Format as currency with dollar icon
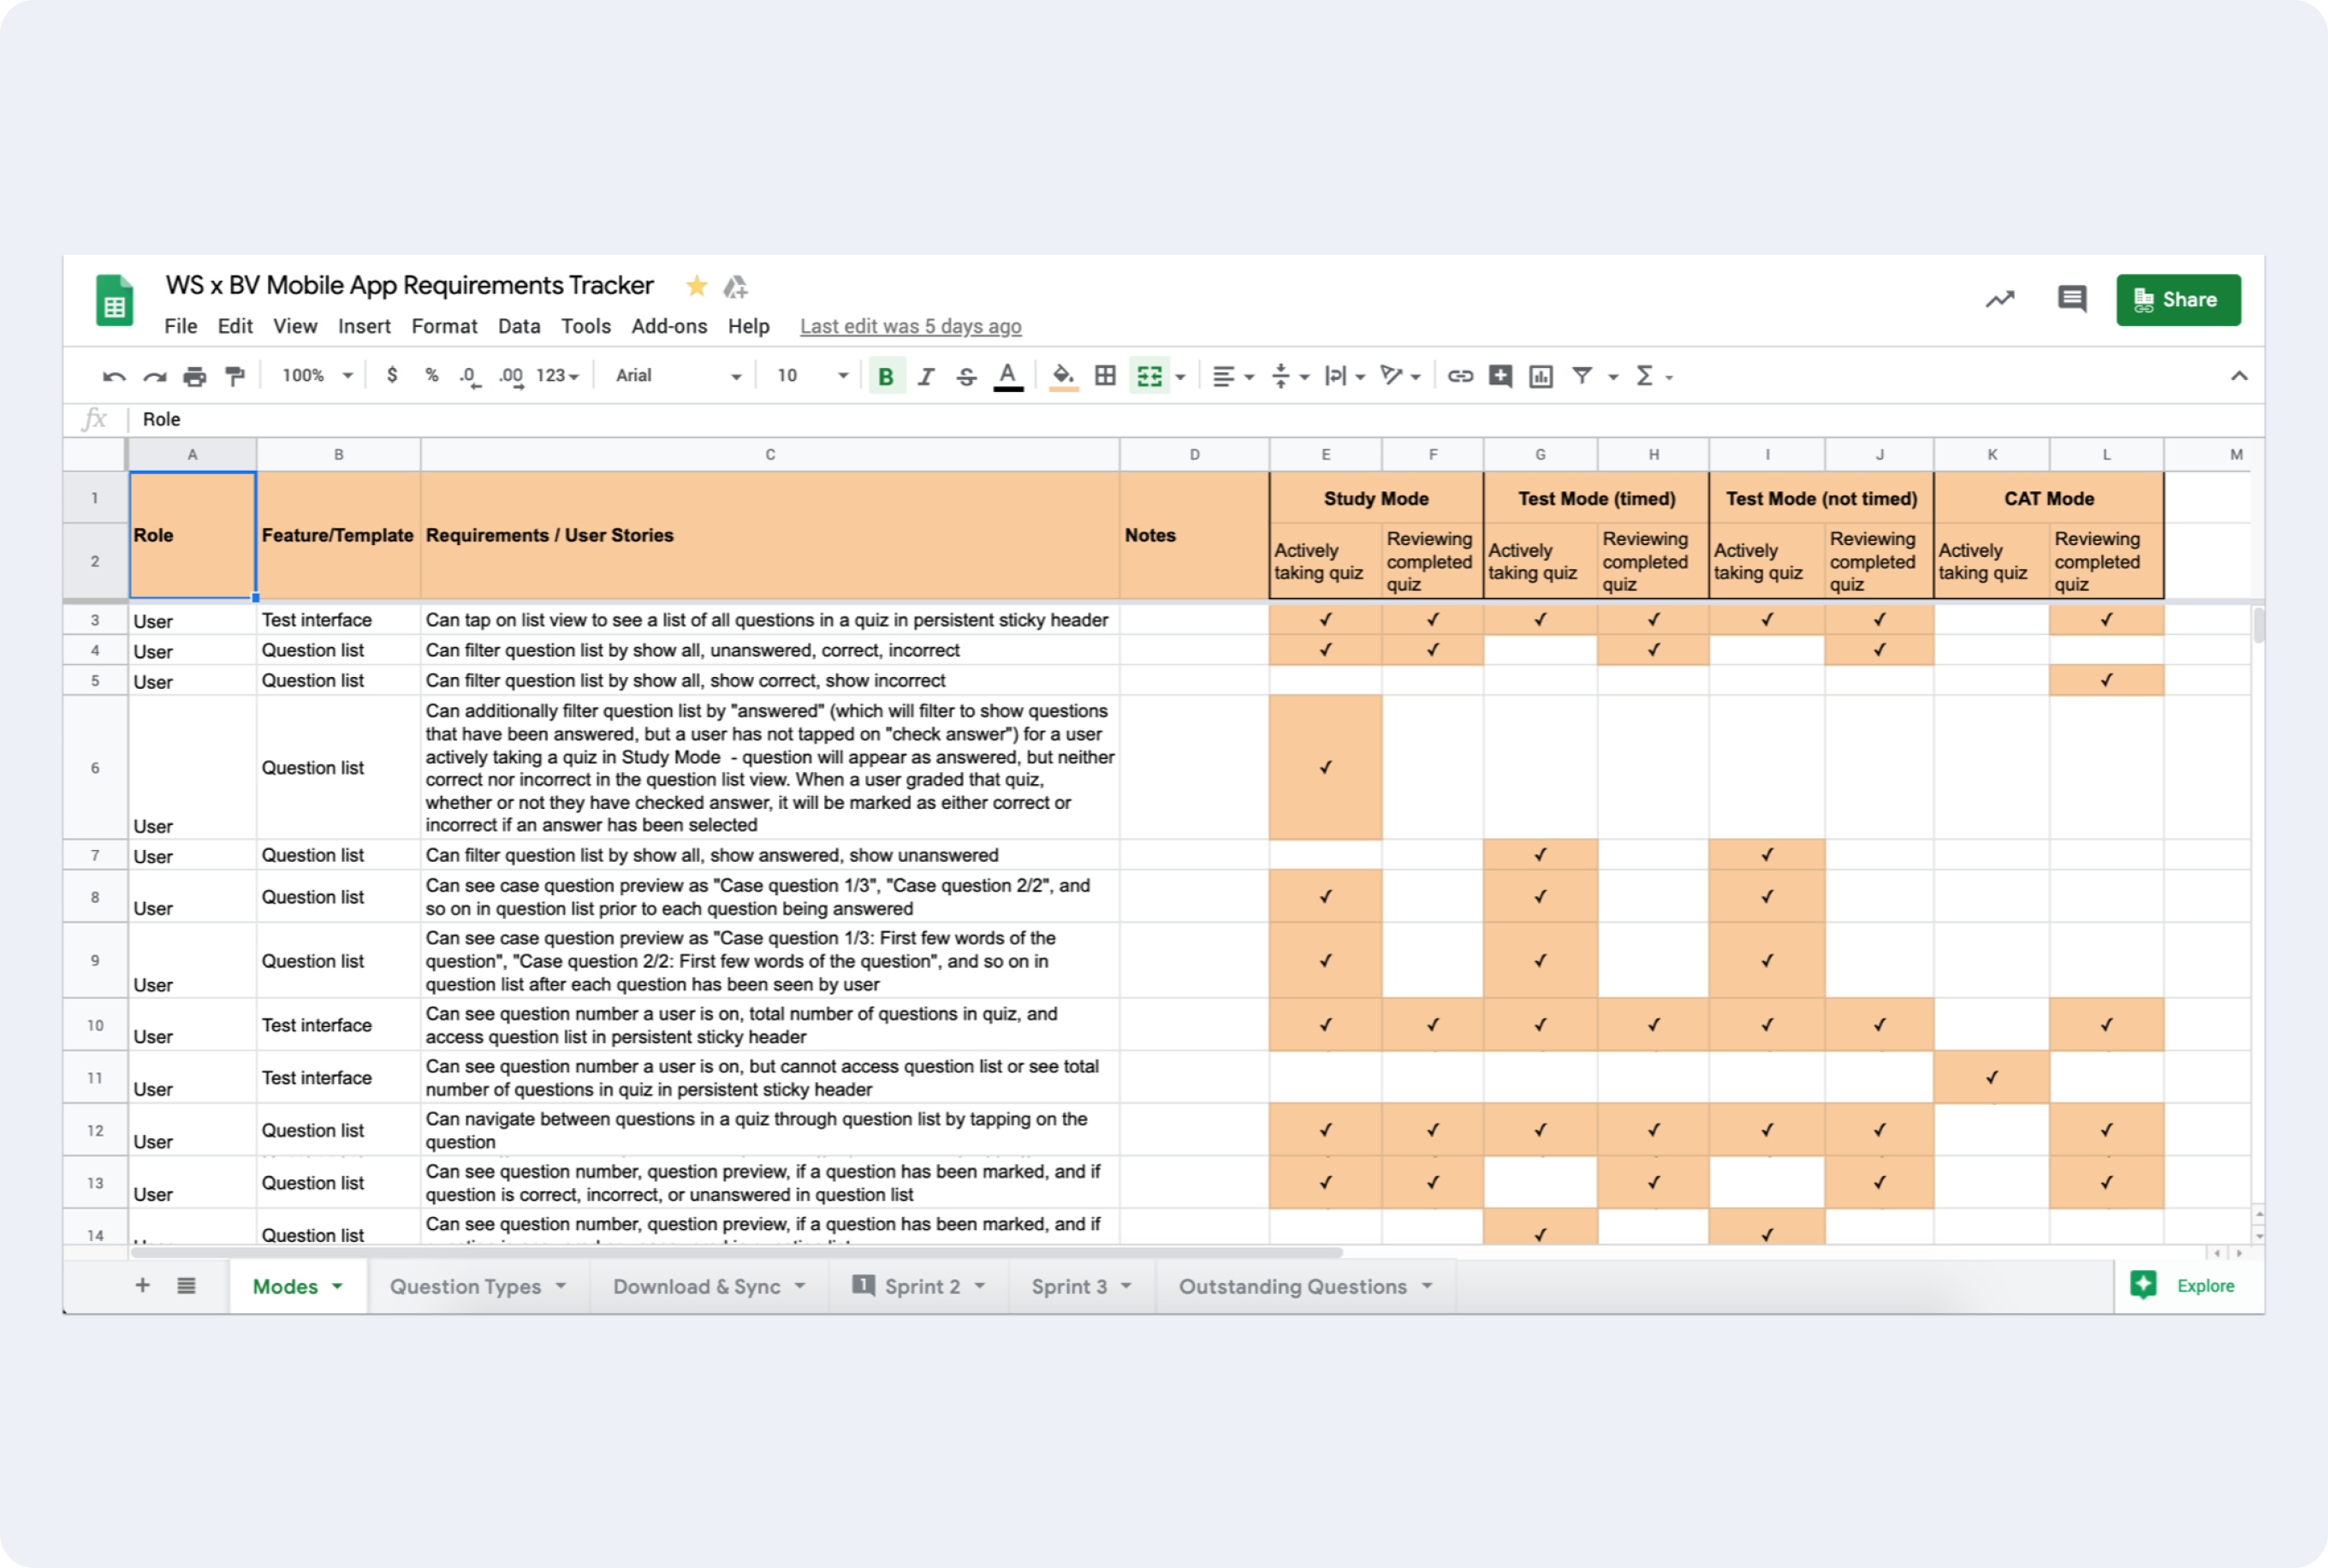 [x=392, y=375]
